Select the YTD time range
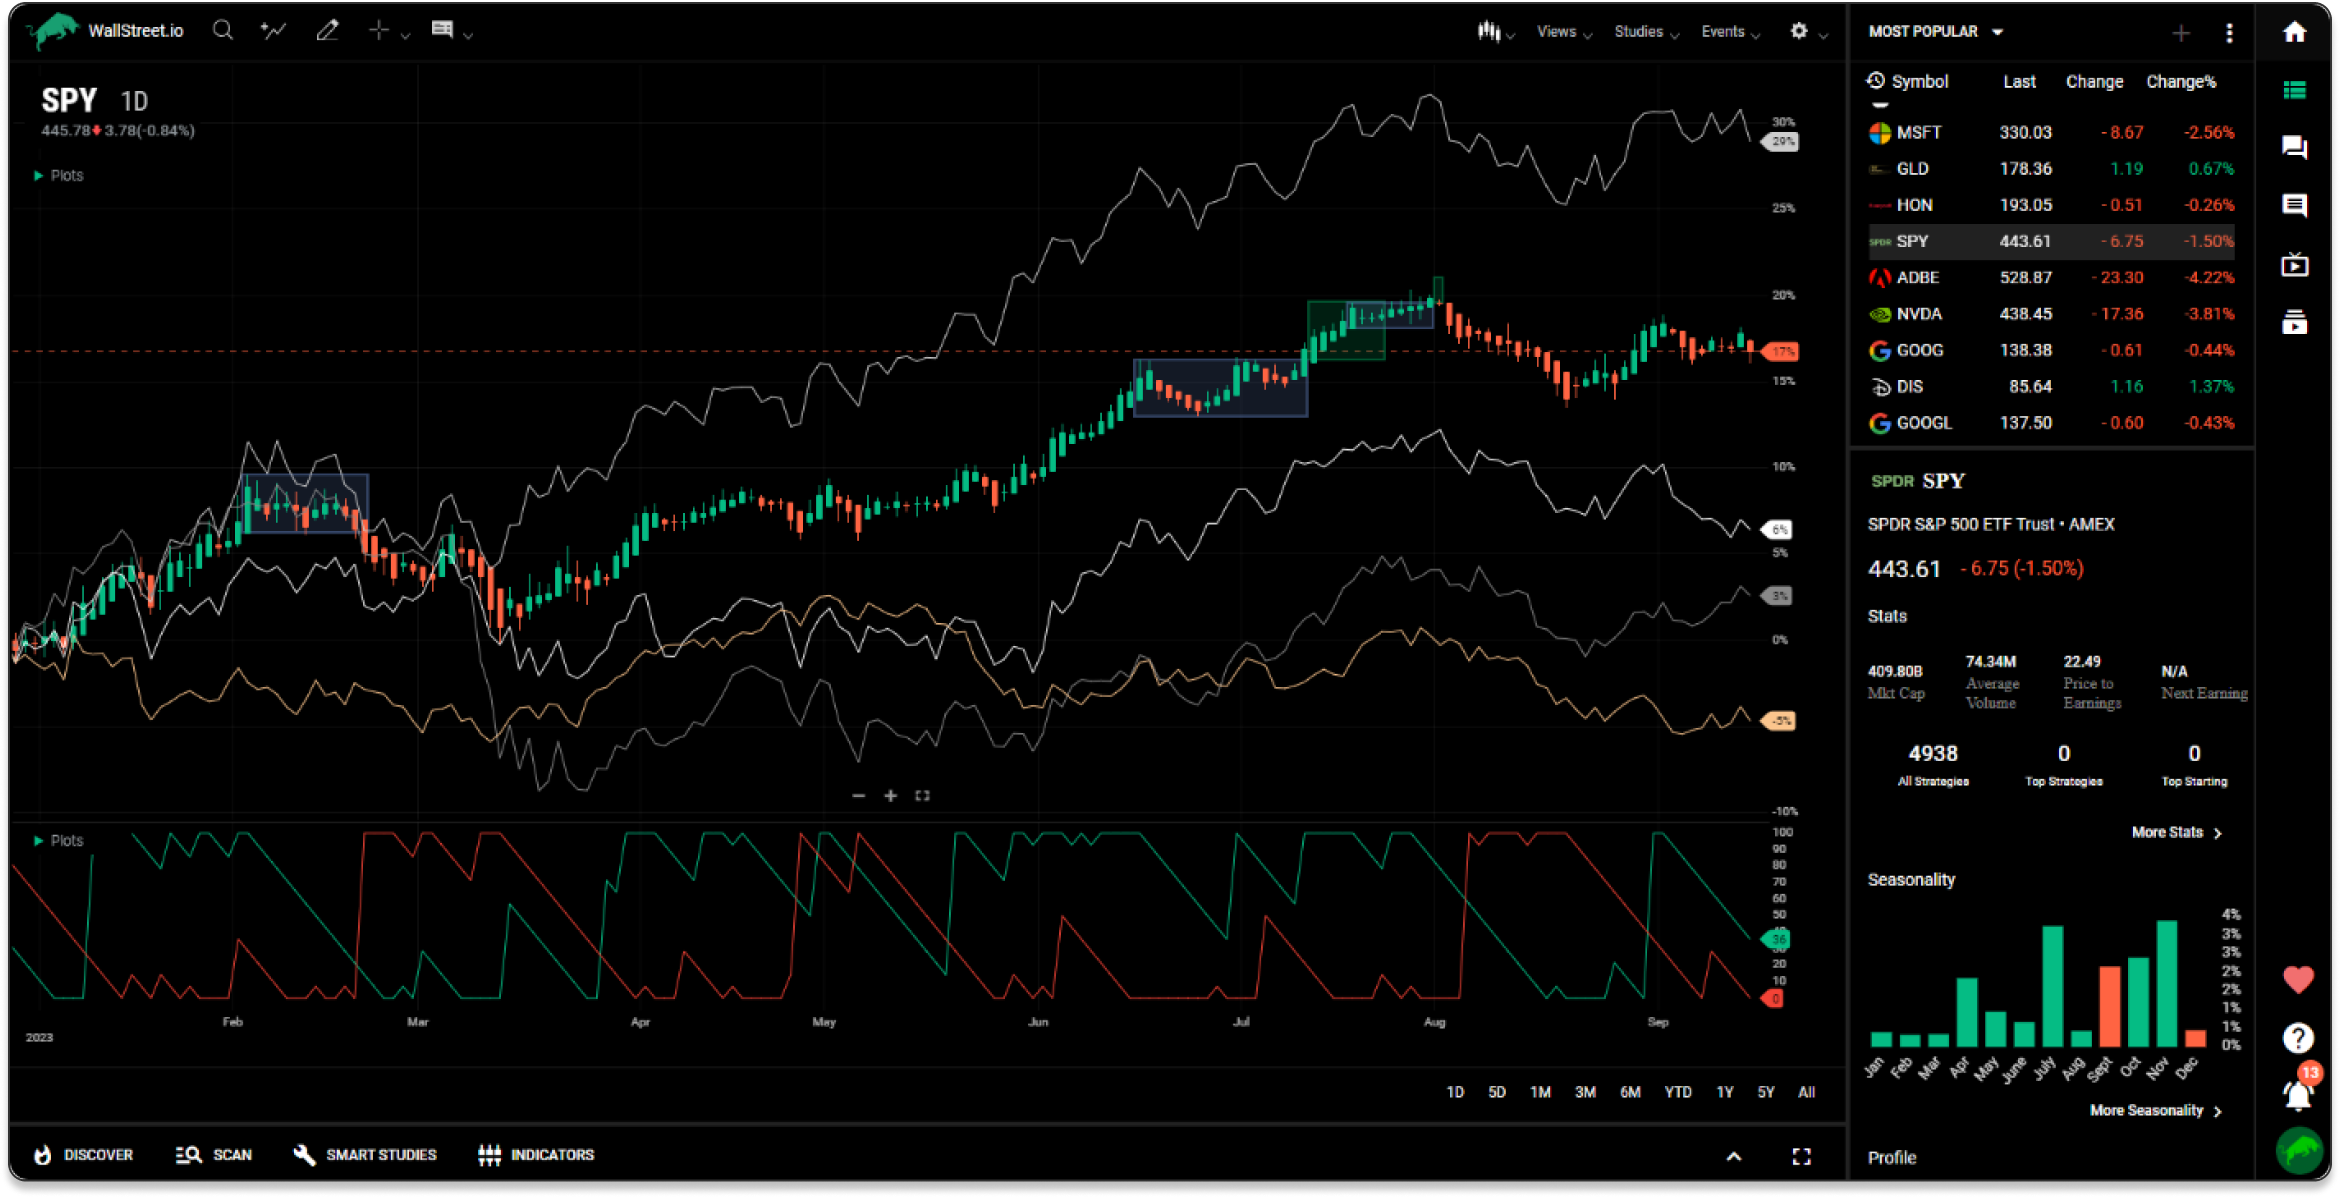The image size is (2340, 1197). pyautogui.click(x=1678, y=1092)
